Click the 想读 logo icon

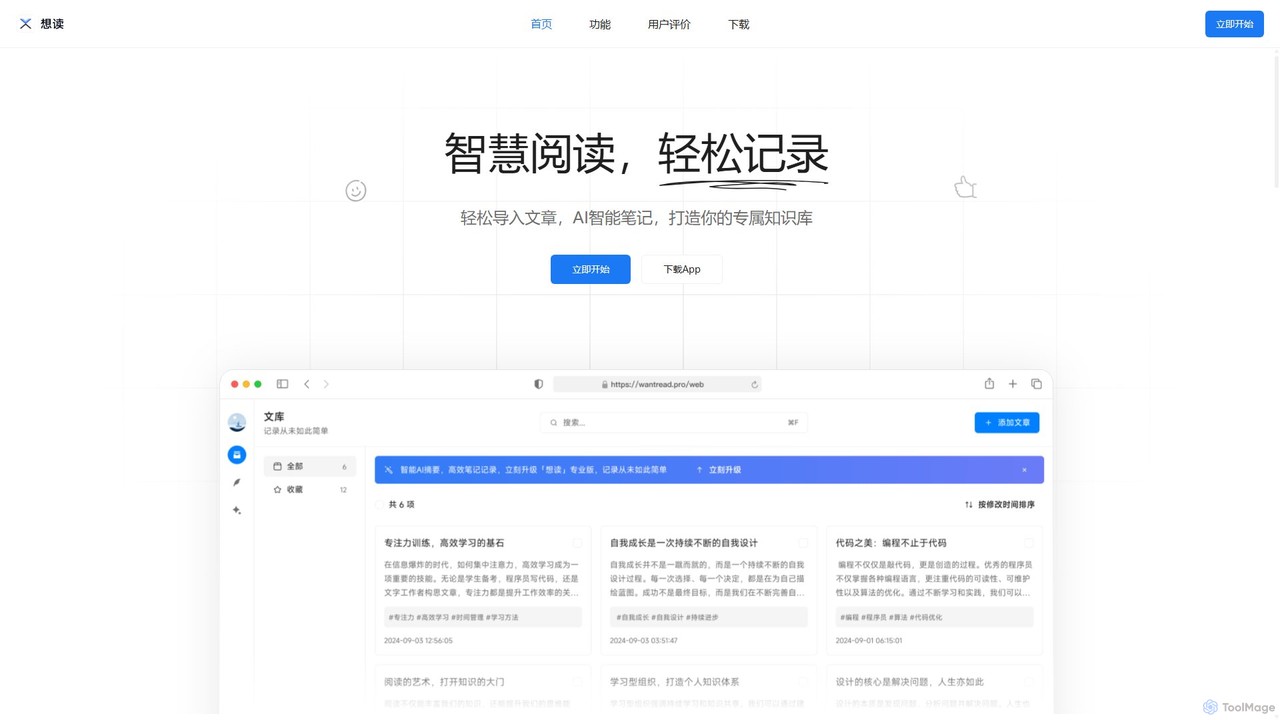click(x=26, y=23)
